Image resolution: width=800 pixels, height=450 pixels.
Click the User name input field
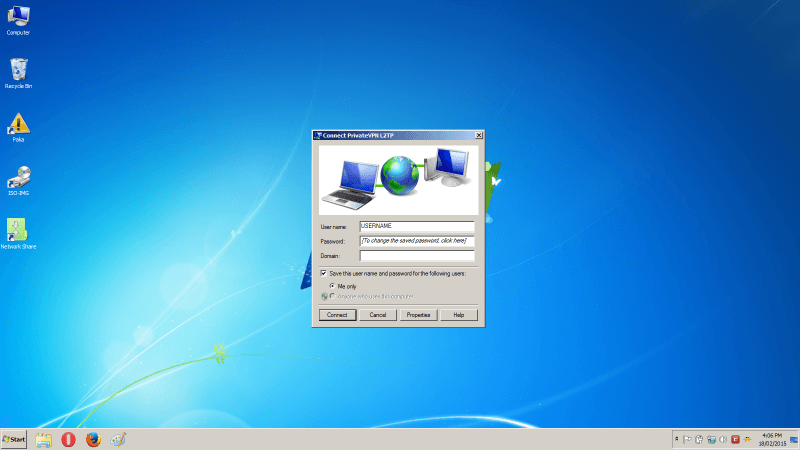pos(416,227)
